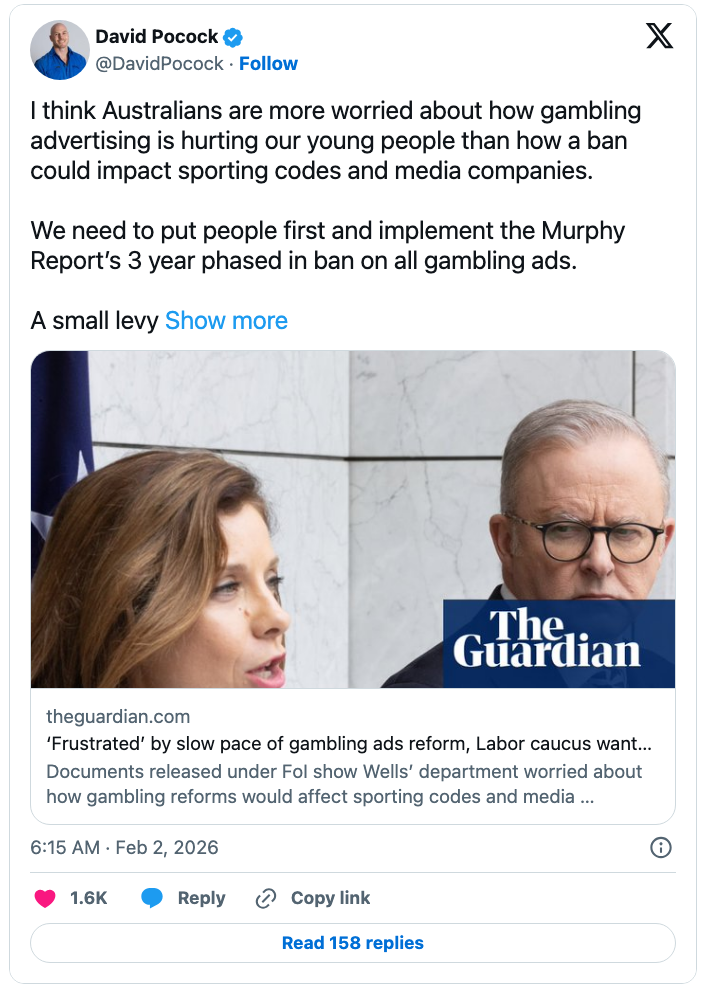Click the copy link chain icon
The width and height of the screenshot is (704, 993).
pos(266,898)
